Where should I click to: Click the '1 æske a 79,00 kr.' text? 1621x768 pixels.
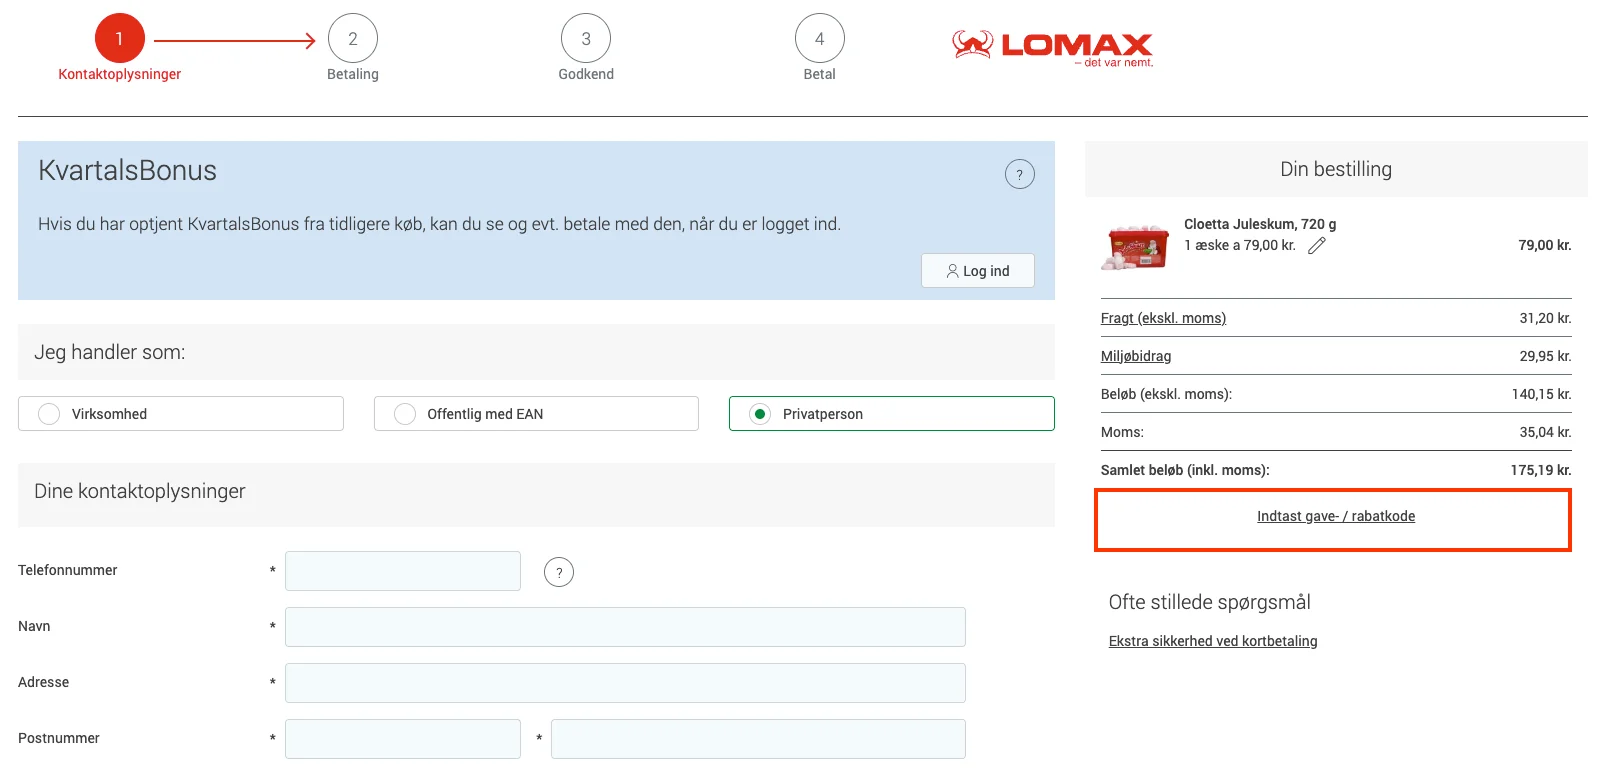(x=1240, y=245)
